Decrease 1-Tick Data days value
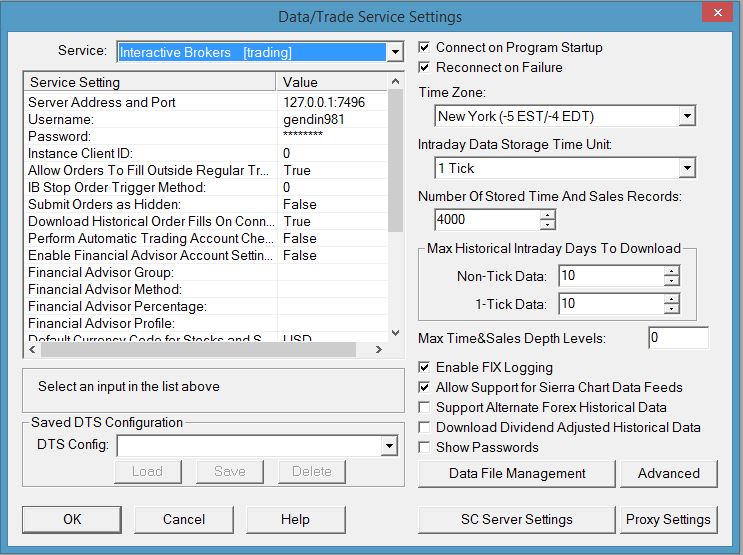This screenshot has width=743, height=555. click(x=671, y=309)
